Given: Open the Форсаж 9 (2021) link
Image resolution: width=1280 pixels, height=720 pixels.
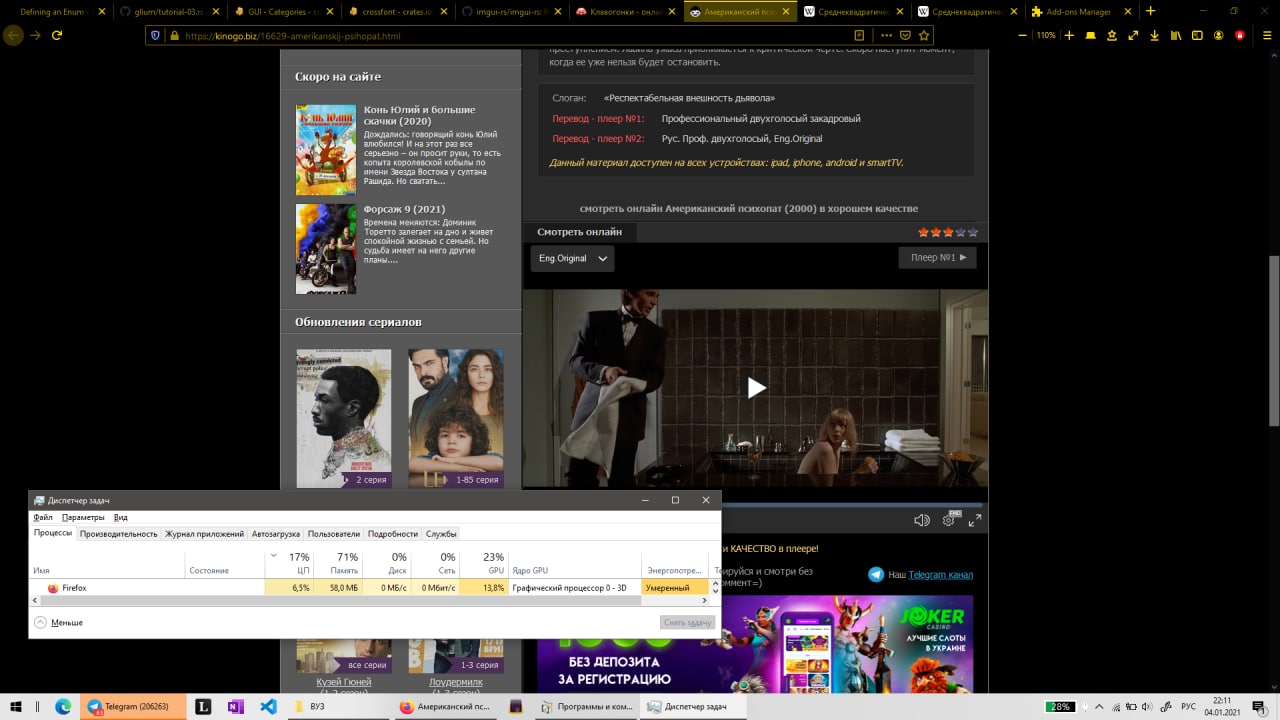Looking at the screenshot, I should (x=405, y=209).
